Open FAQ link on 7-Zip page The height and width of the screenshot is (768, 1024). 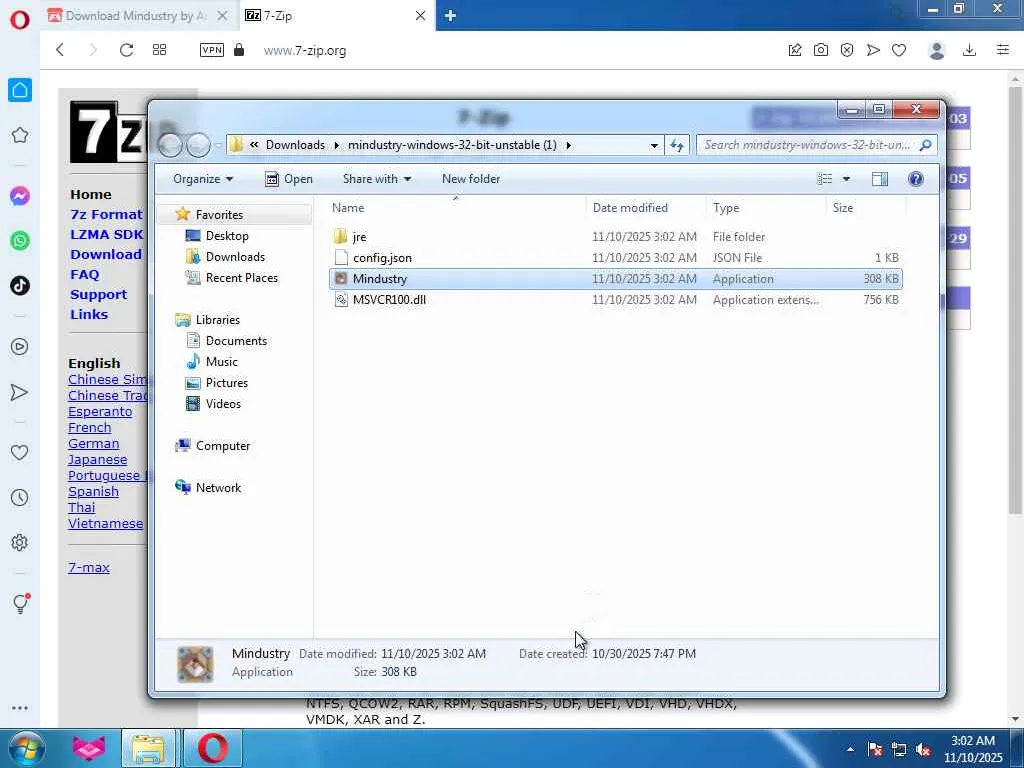pyautogui.click(x=85, y=275)
